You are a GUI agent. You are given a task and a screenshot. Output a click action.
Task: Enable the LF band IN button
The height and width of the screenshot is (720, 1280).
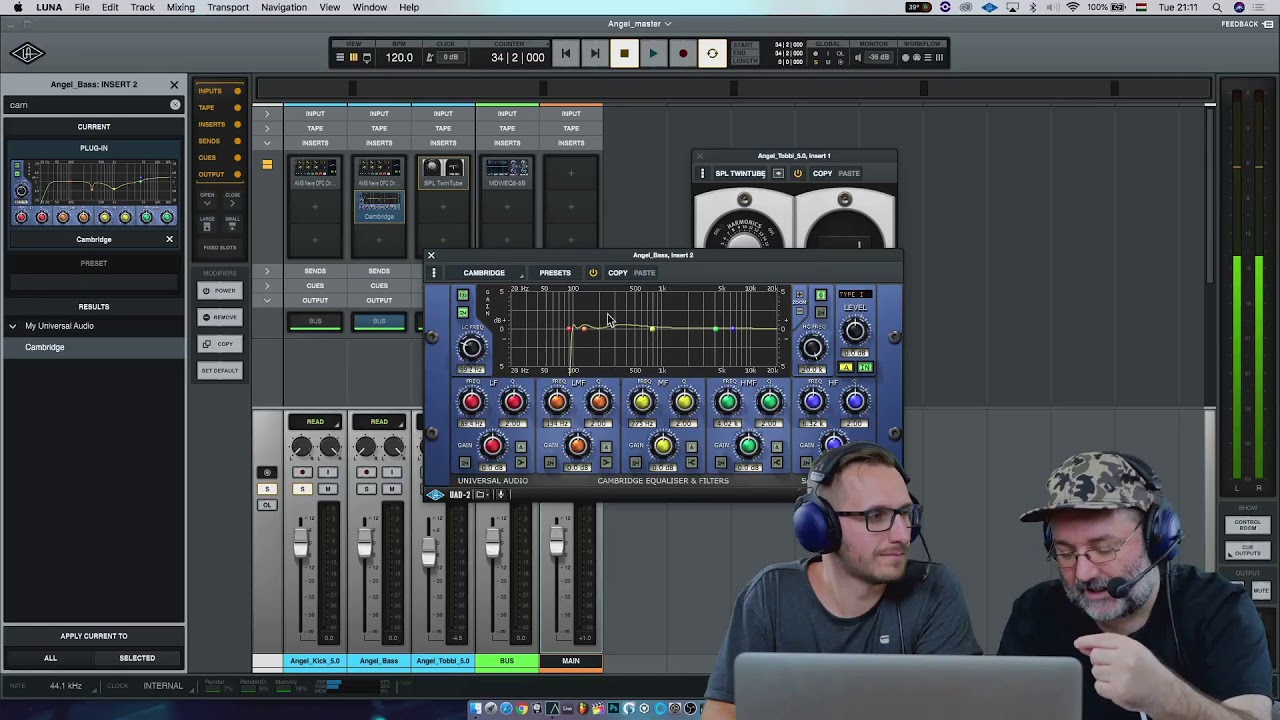(x=465, y=463)
